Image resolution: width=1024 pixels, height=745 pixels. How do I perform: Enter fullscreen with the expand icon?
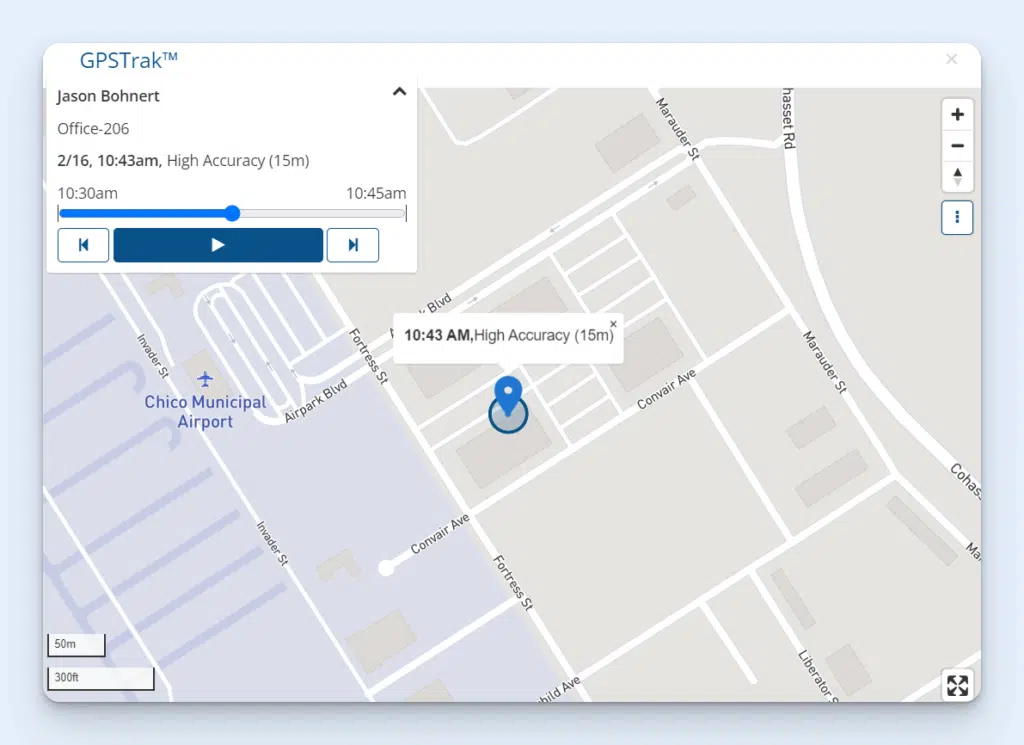[957, 685]
